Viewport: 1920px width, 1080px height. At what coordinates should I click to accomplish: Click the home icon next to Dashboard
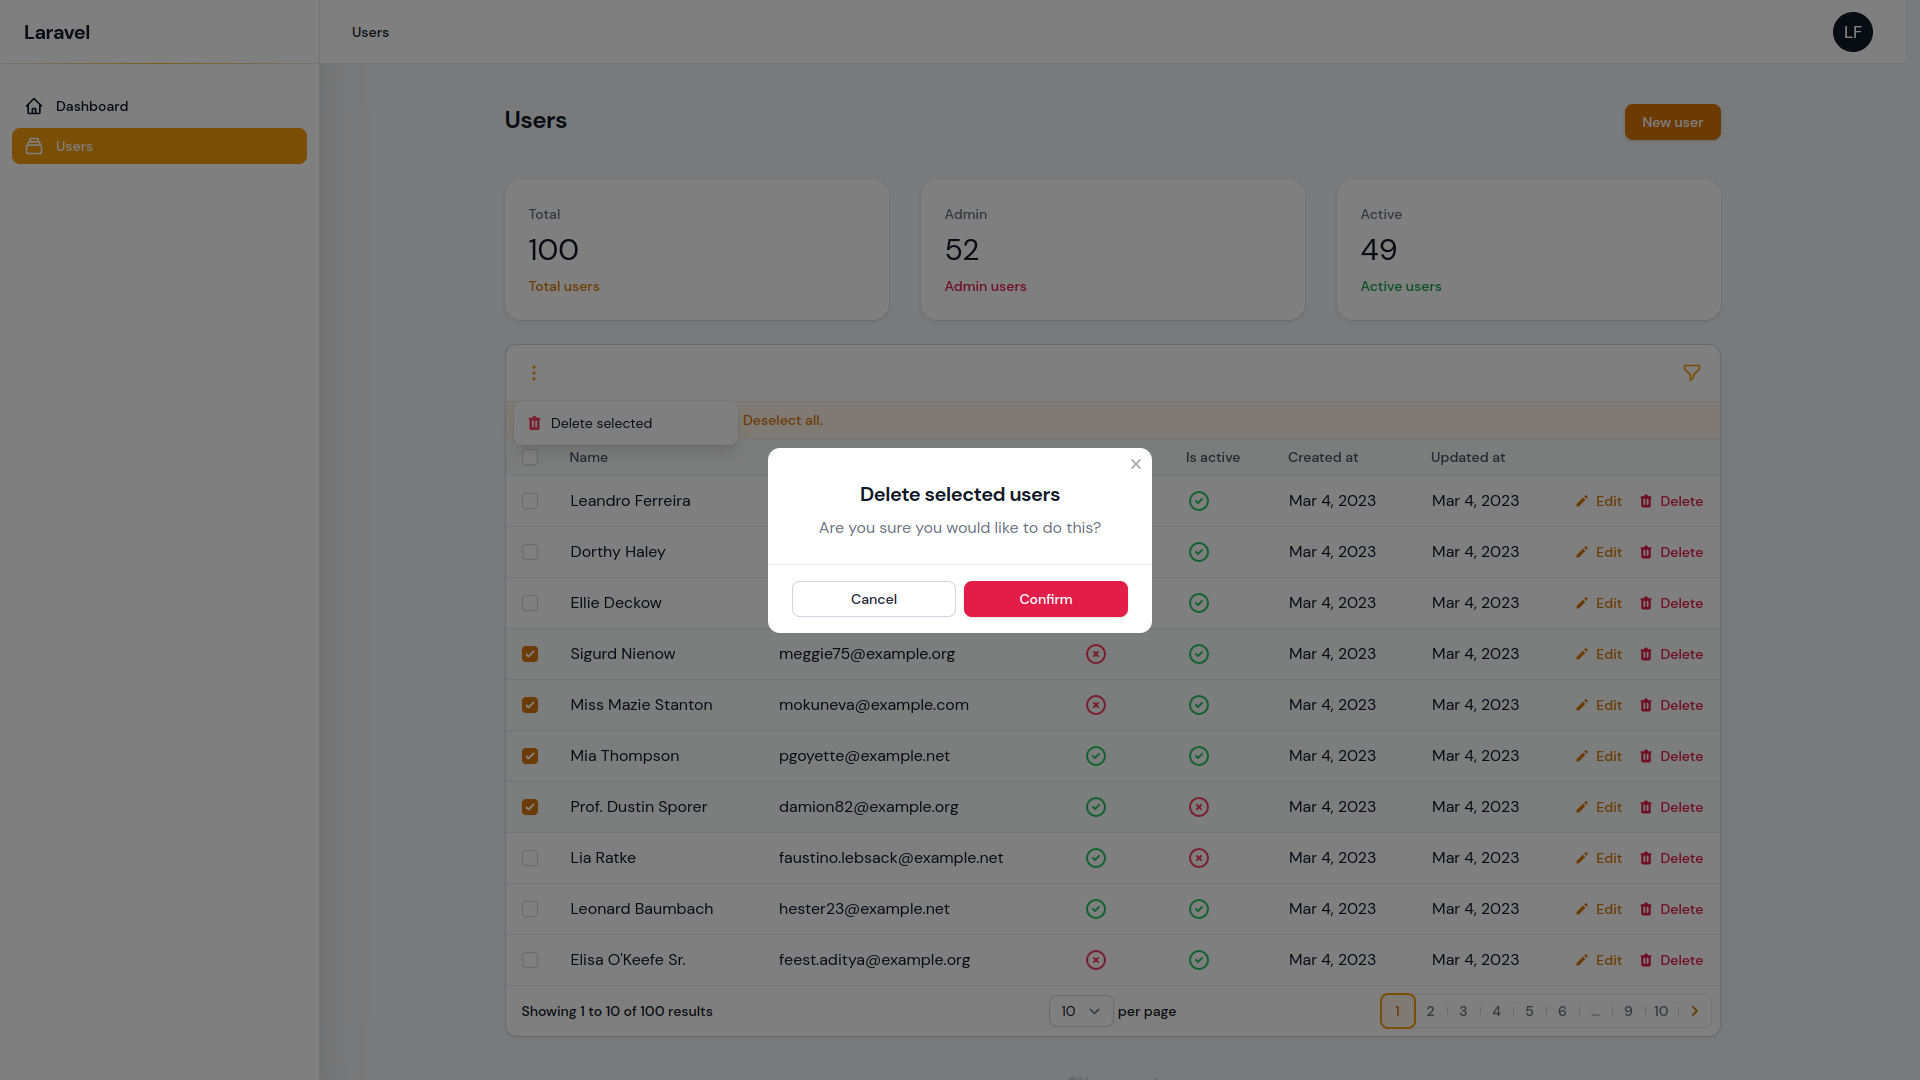34,106
